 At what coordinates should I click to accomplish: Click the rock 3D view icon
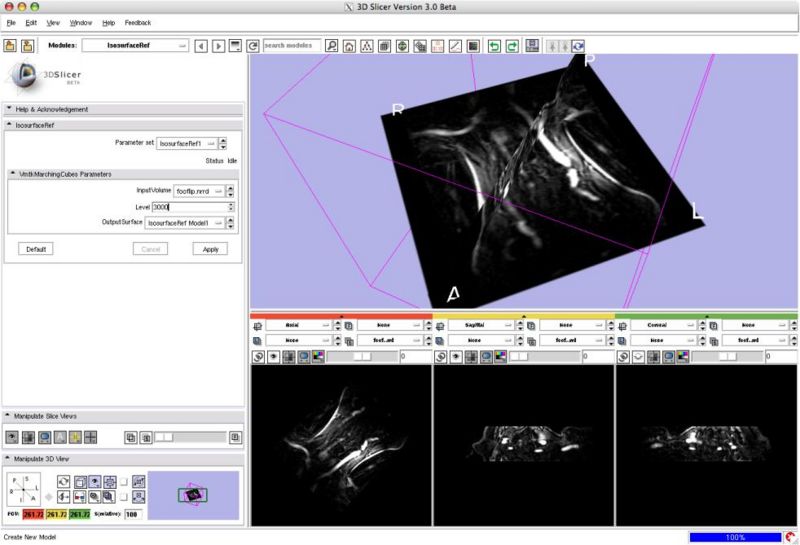tap(63, 496)
